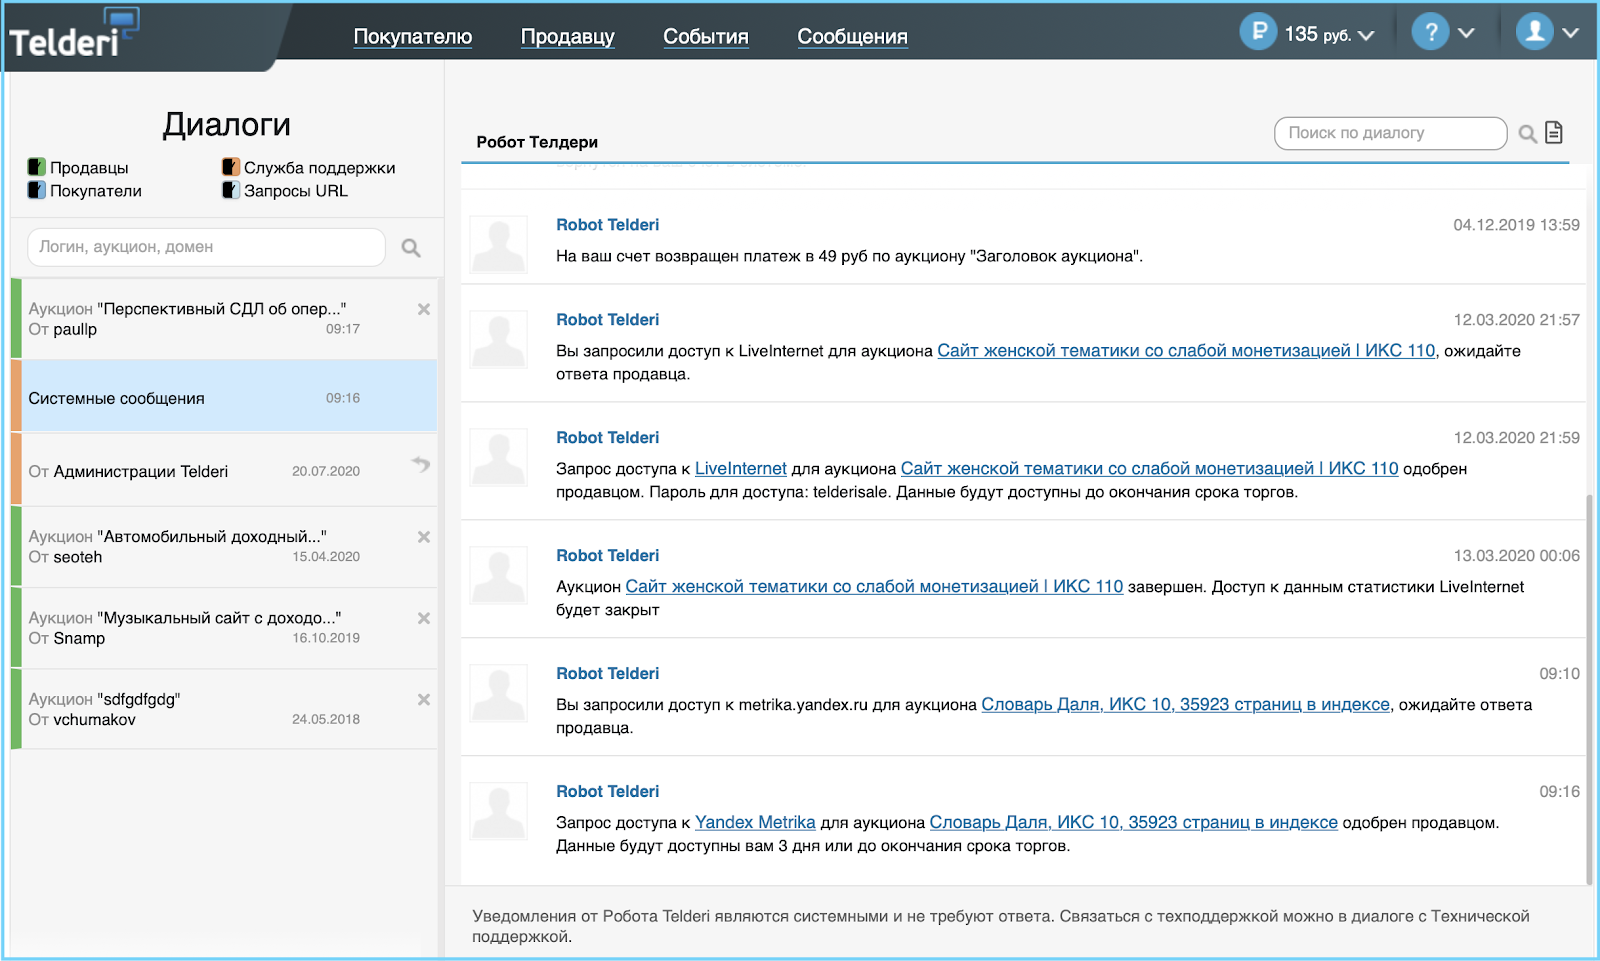Screen dimensions: 1600x961
Task: Go to the События menu
Action: pyautogui.click(x=706, y=37)
